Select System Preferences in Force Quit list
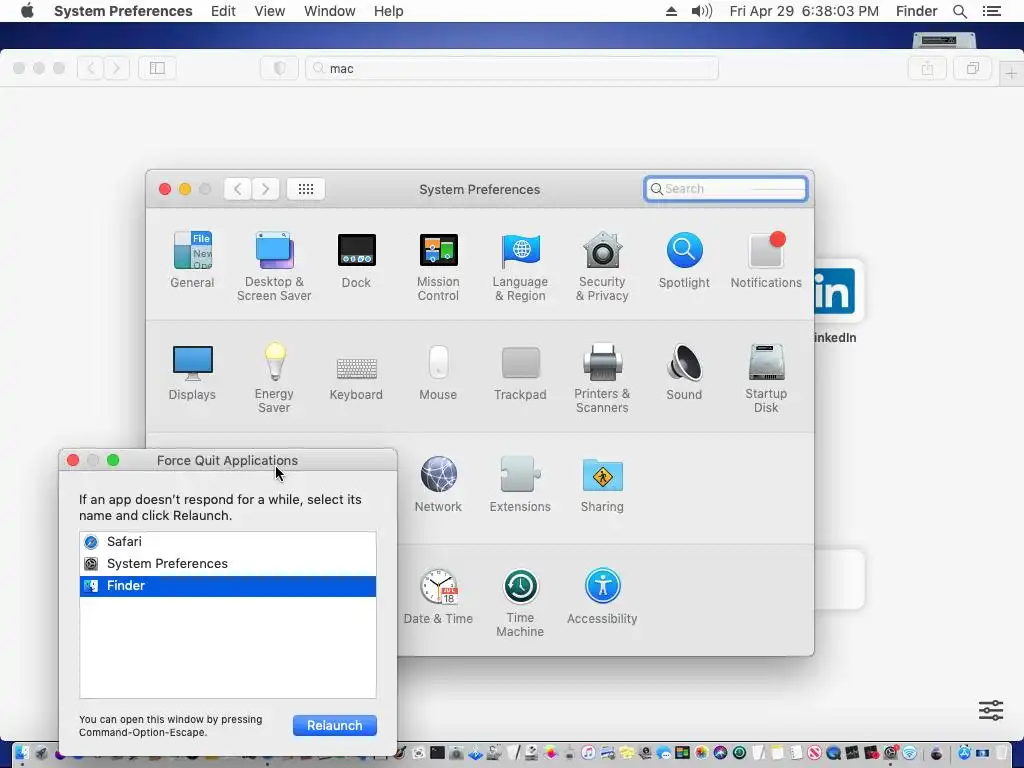The height and width of the screenshot is (768, 1024). coord(228,564)
